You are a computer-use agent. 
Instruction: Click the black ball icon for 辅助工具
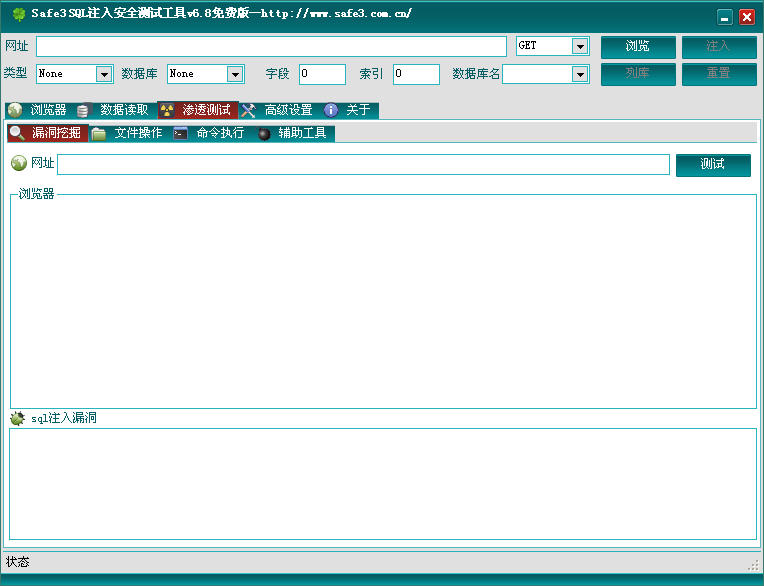(x=264, y=133)
